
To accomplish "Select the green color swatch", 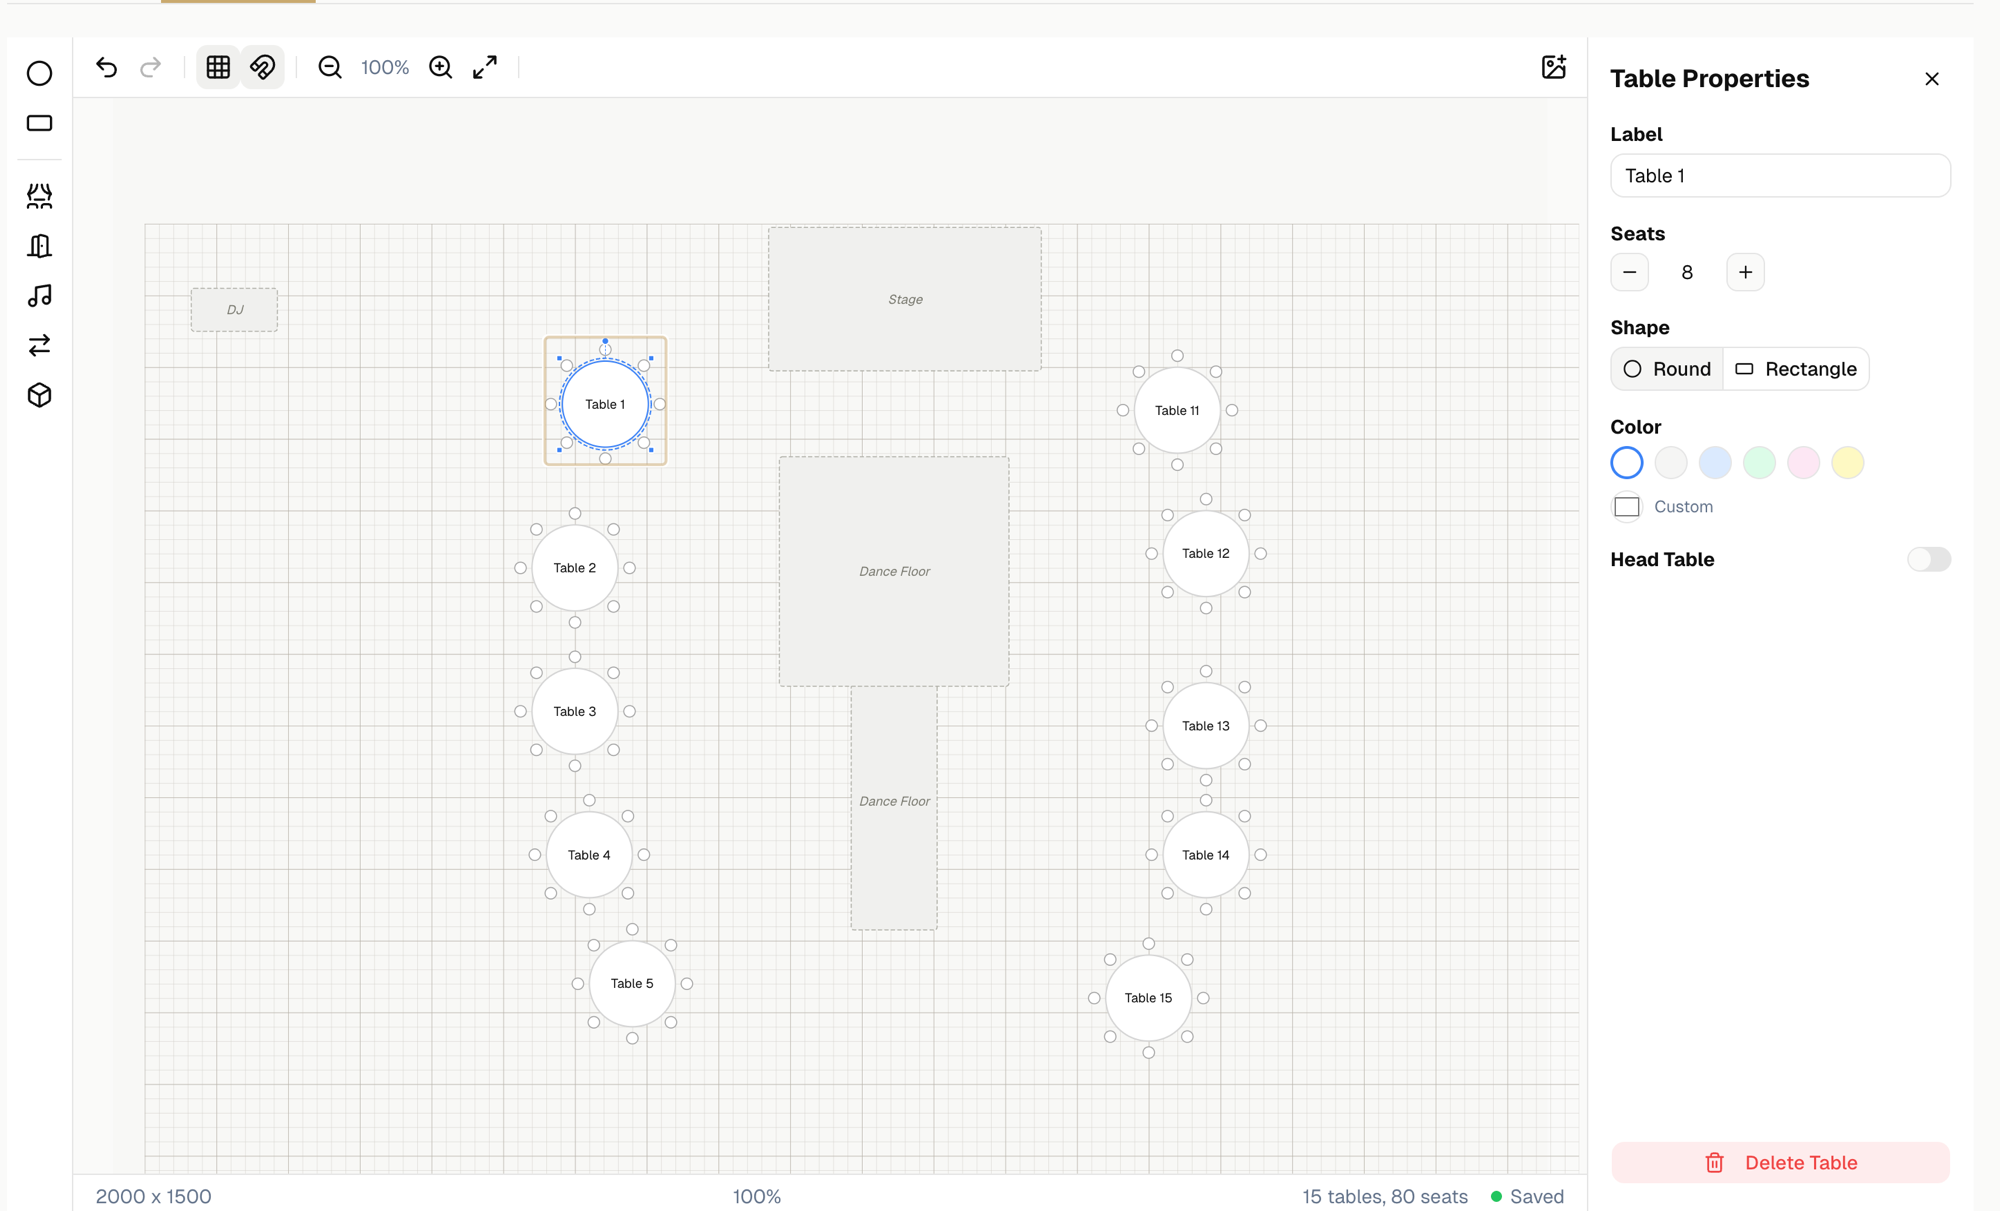I will point(1759,462).
